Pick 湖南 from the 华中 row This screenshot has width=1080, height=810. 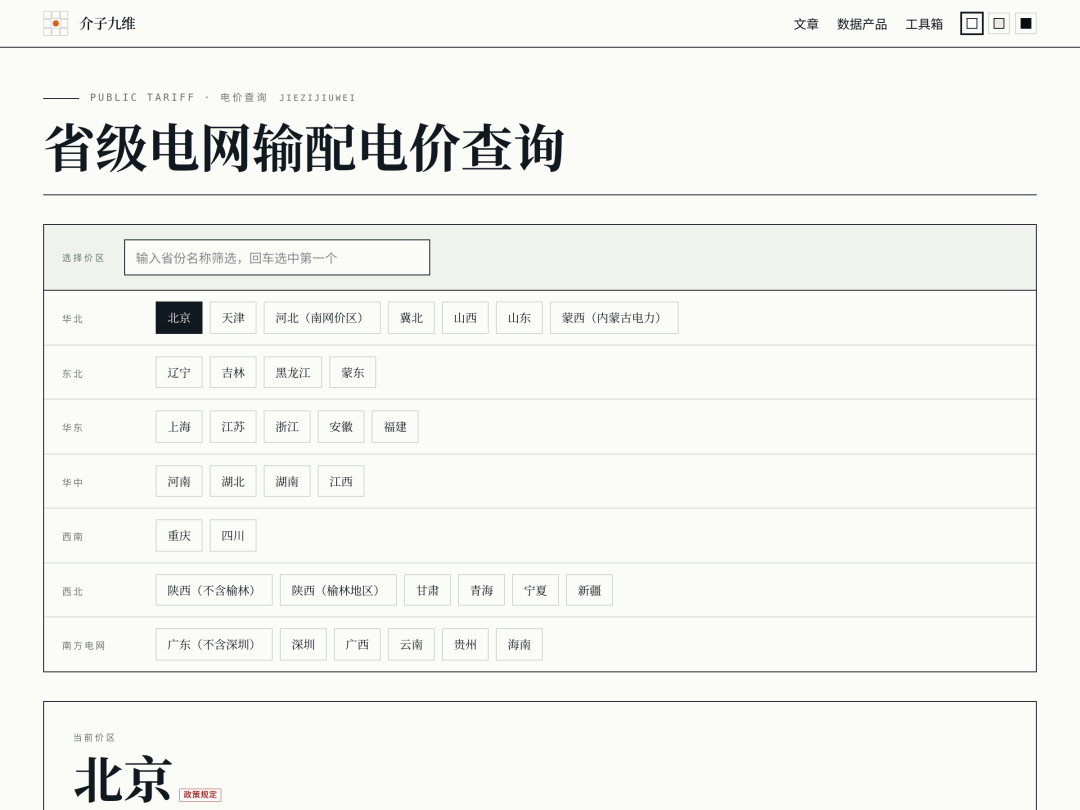pos(287,481)
